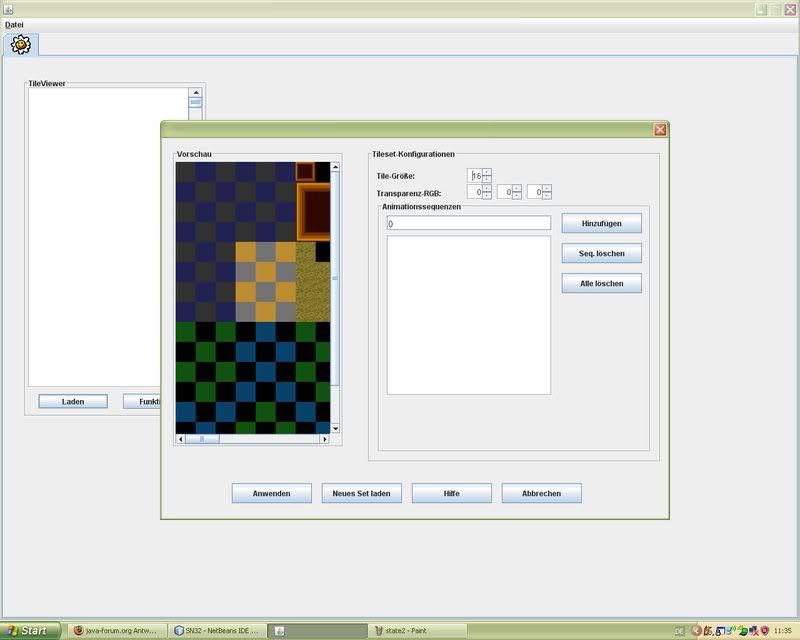Screen dimensions: 800x640
Task: Click the Vorschau horizontal scrollbar thumb
Action: coord(202,439)
